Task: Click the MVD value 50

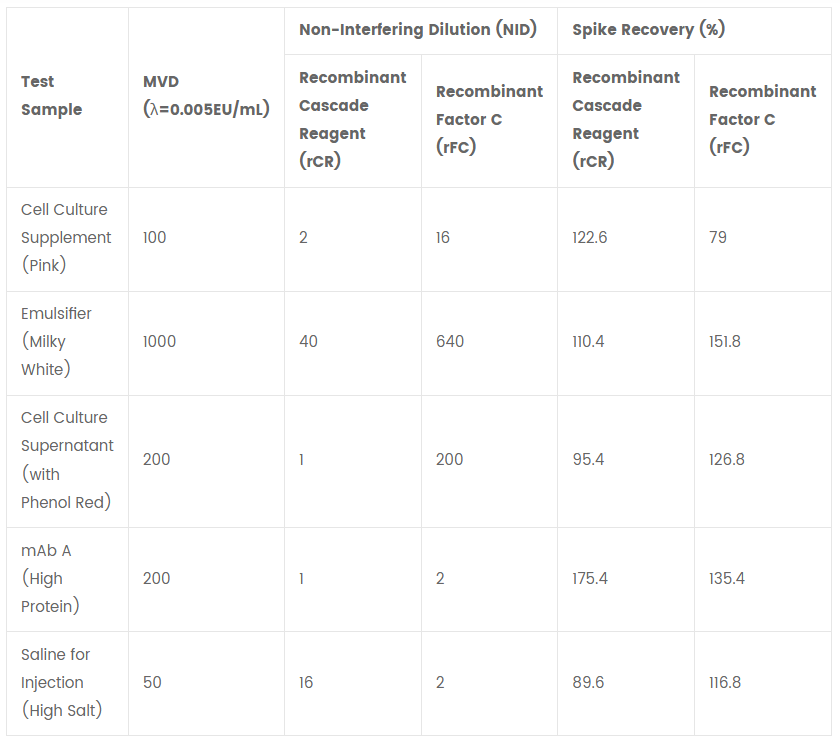Action: (152, 683)
